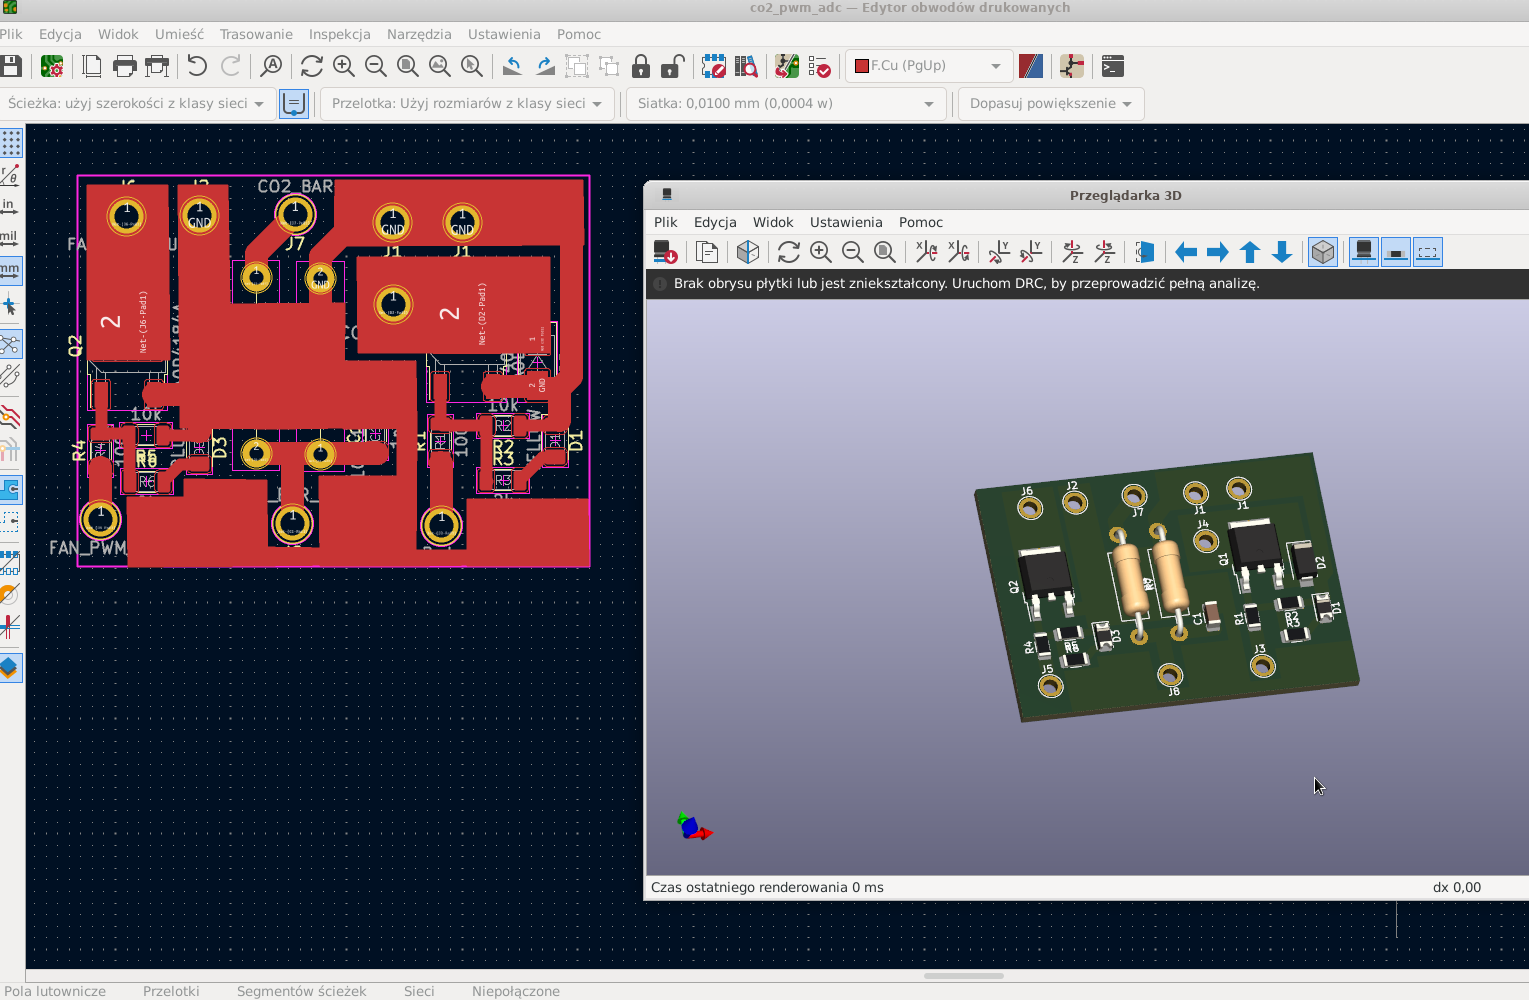Screen dimensions: 1529x1000
Task: Open the Trasowanie menu
Action: [256, 34]
